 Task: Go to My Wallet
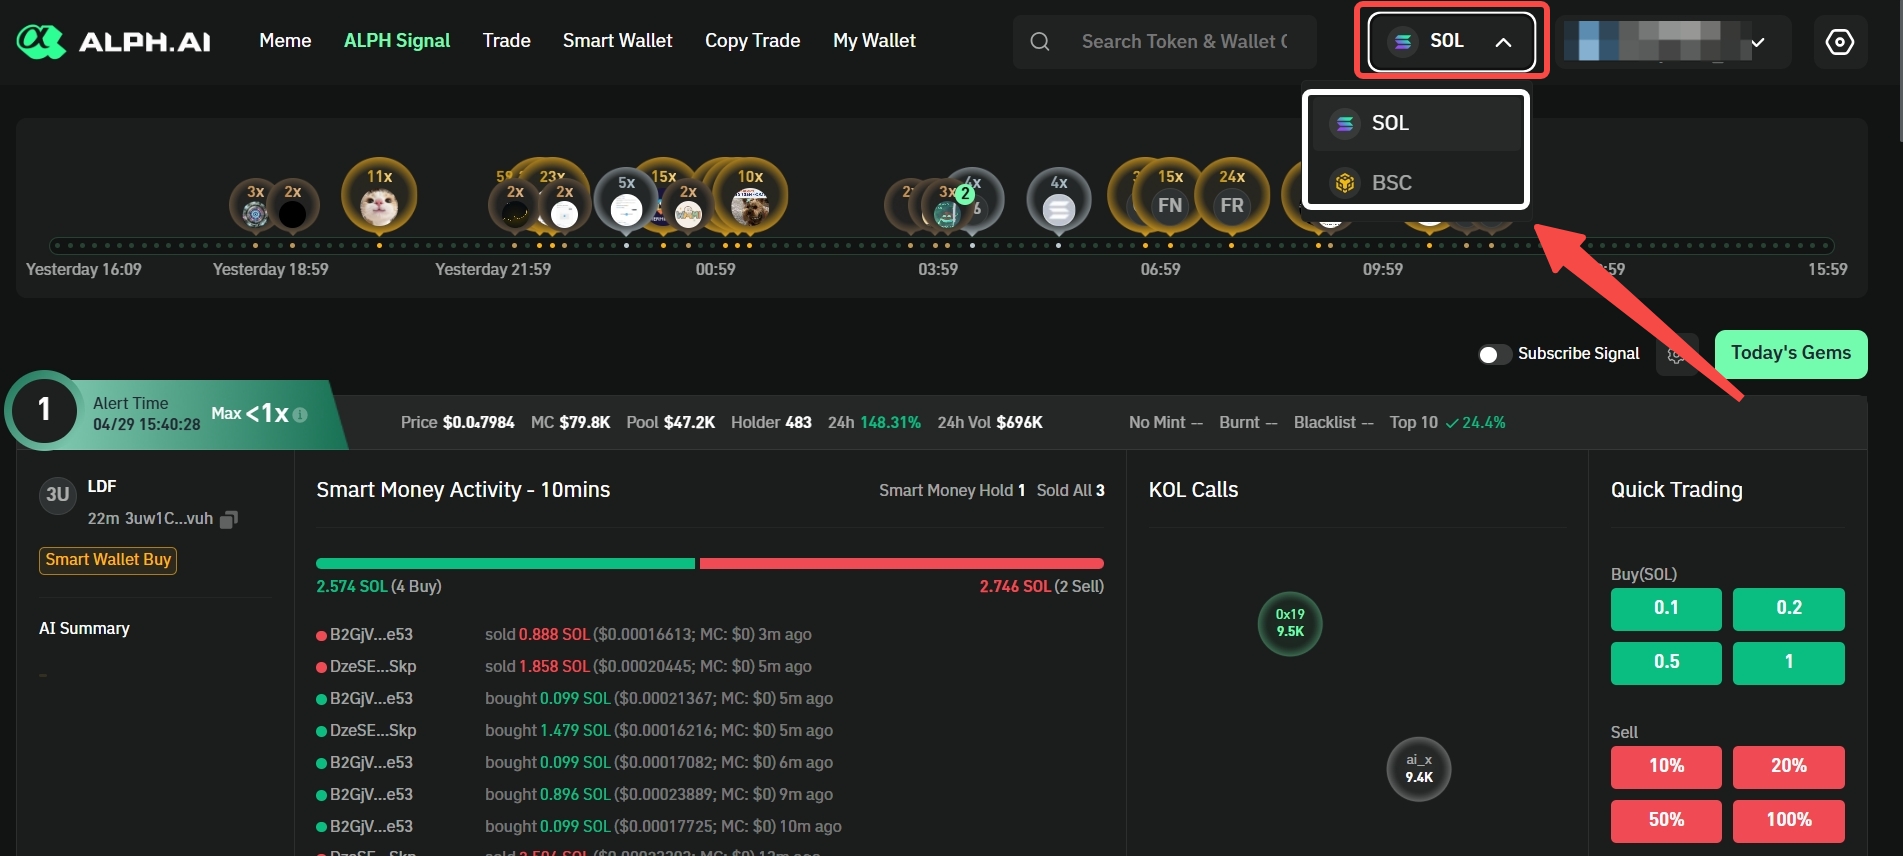click(x=875, y=41)
